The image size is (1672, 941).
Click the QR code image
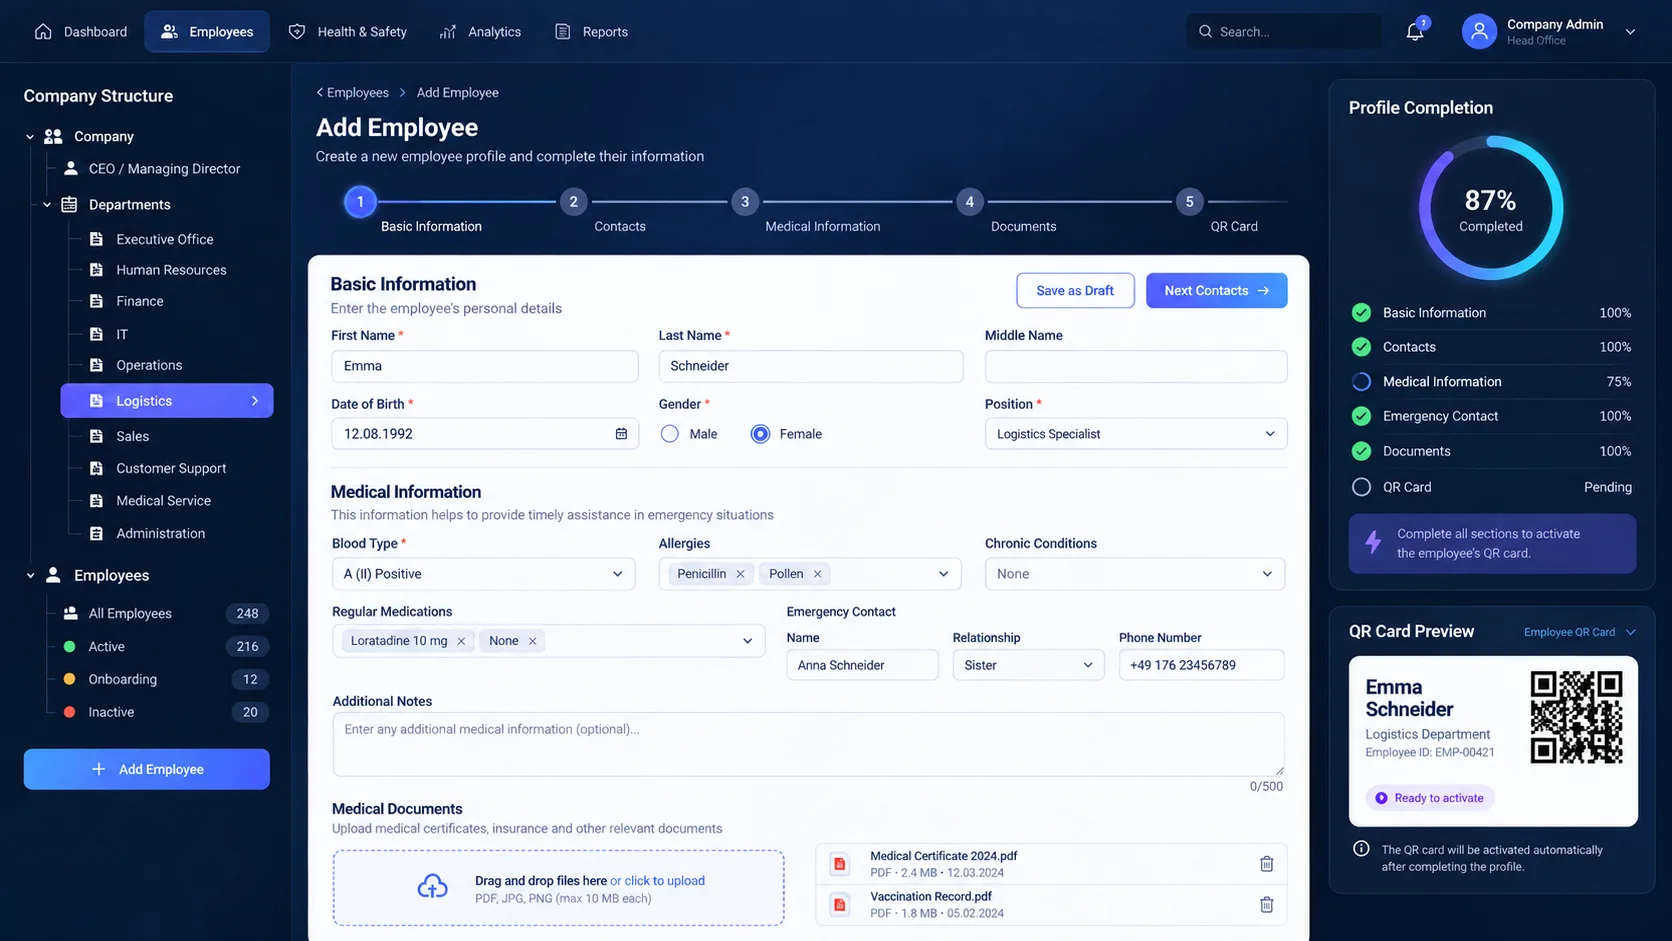pos(1576,717)
